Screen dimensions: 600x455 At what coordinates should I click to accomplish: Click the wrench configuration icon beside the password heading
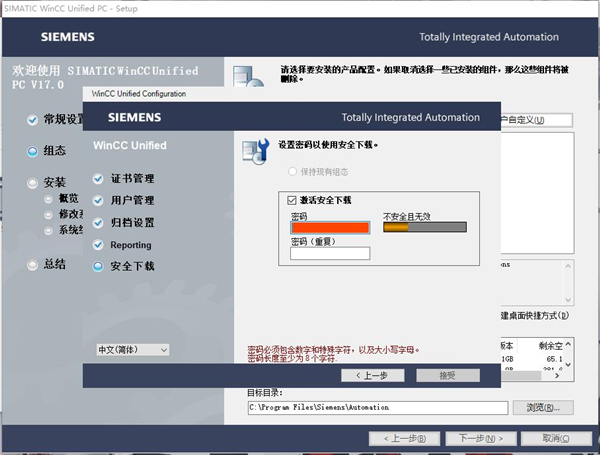[x=256, y=151]
